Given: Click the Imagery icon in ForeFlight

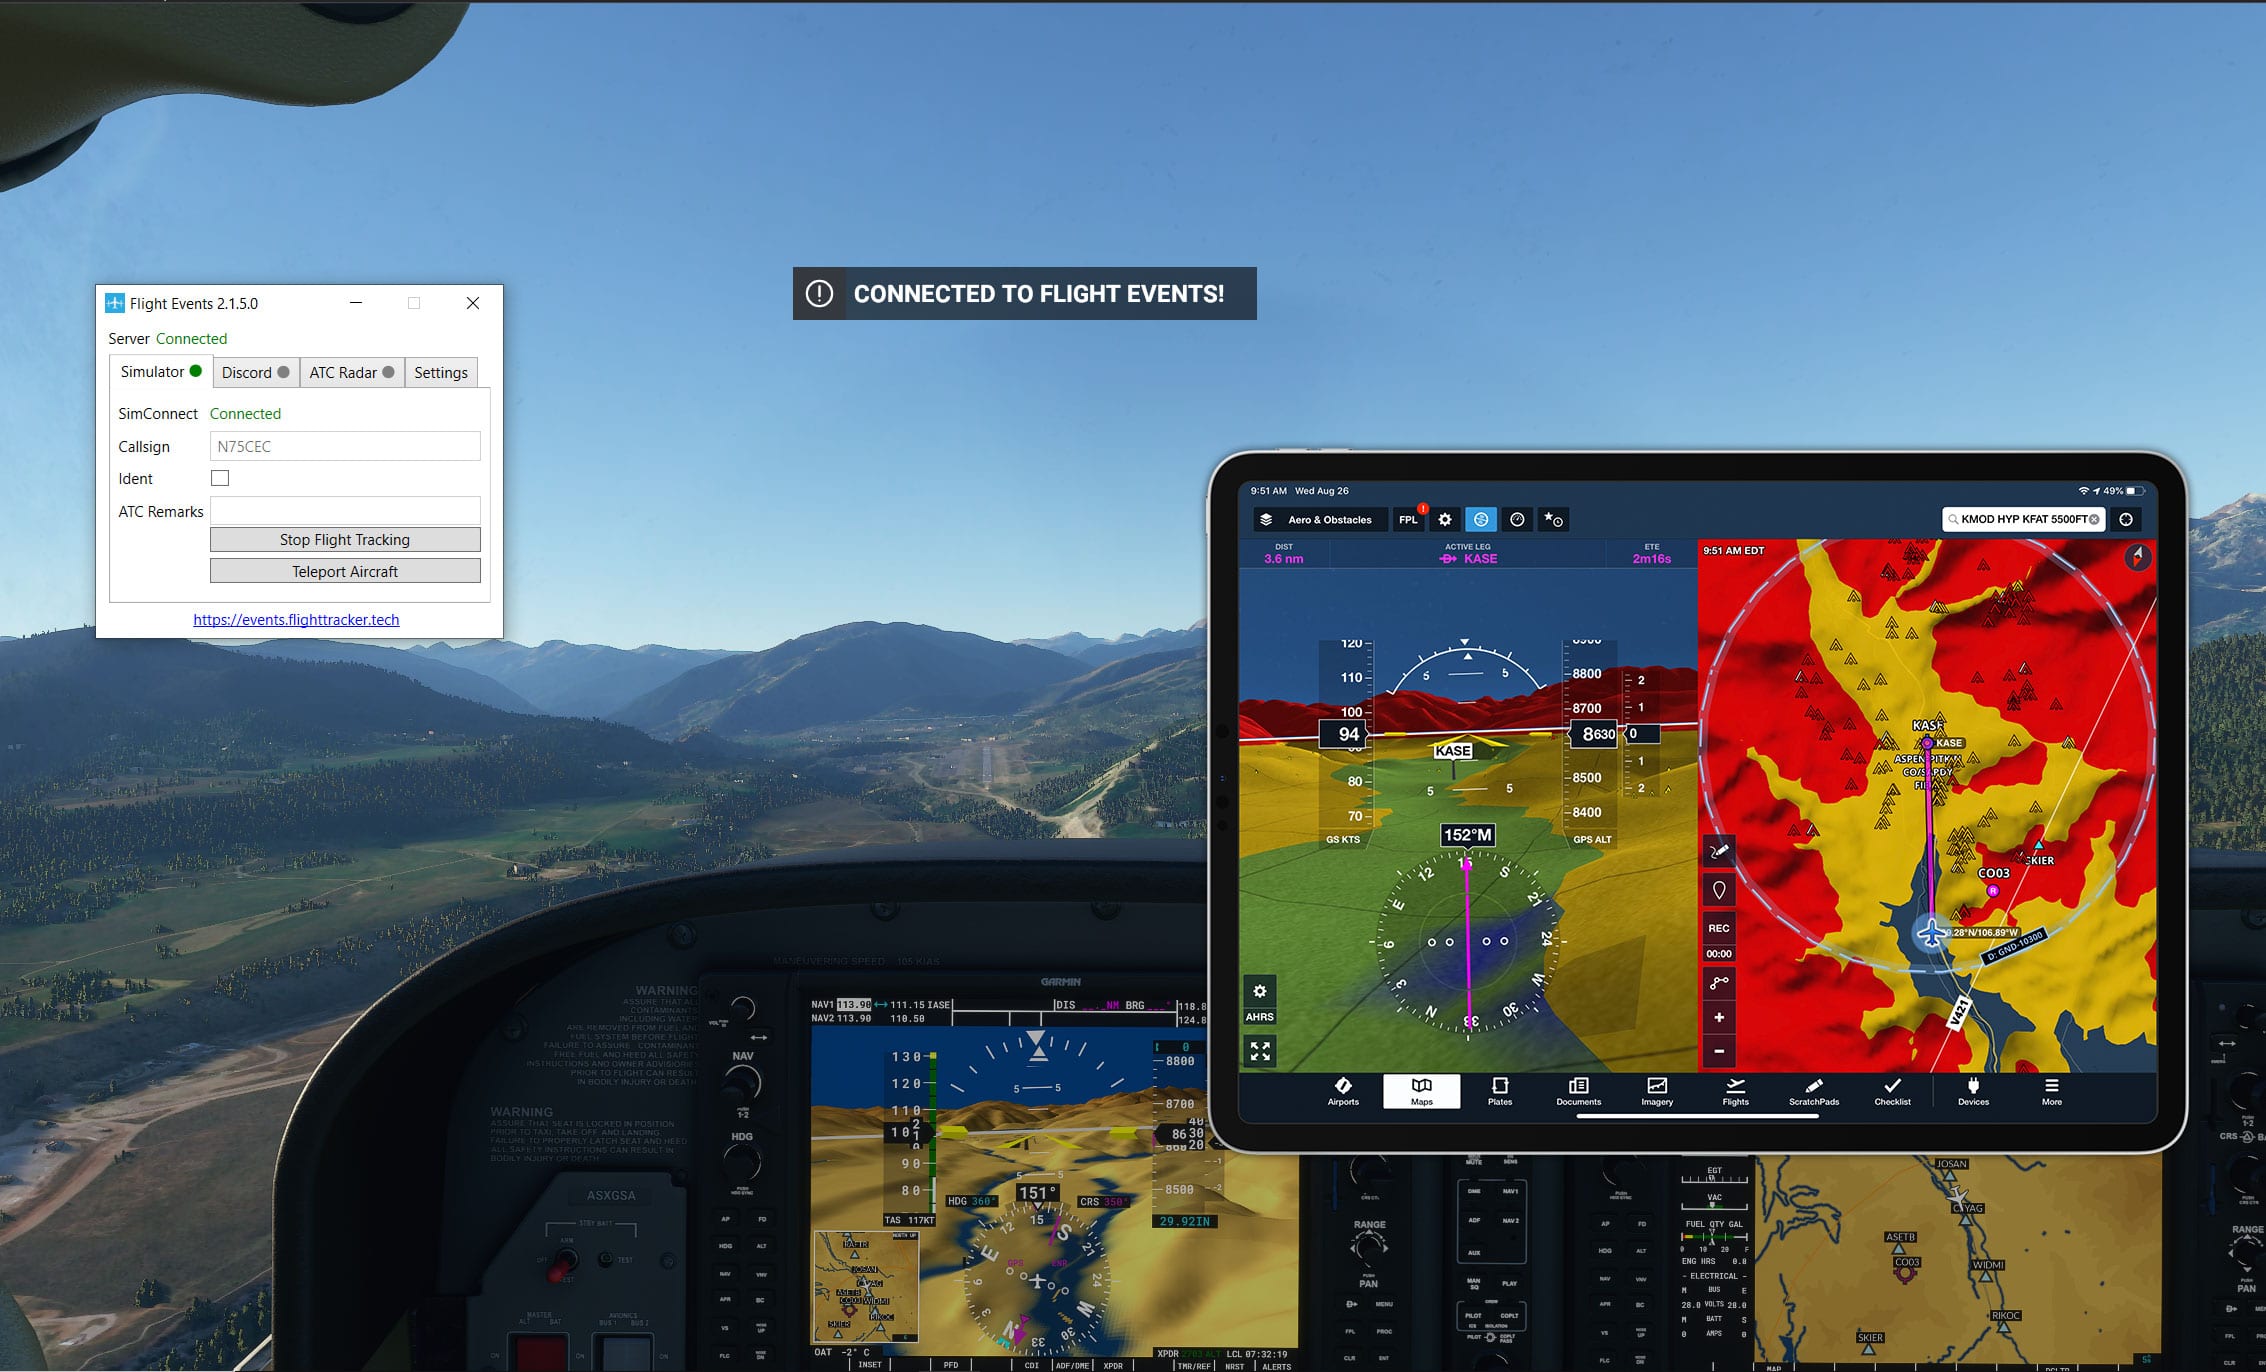Looking at the screenshot, I should [x=1659, y=1090].
